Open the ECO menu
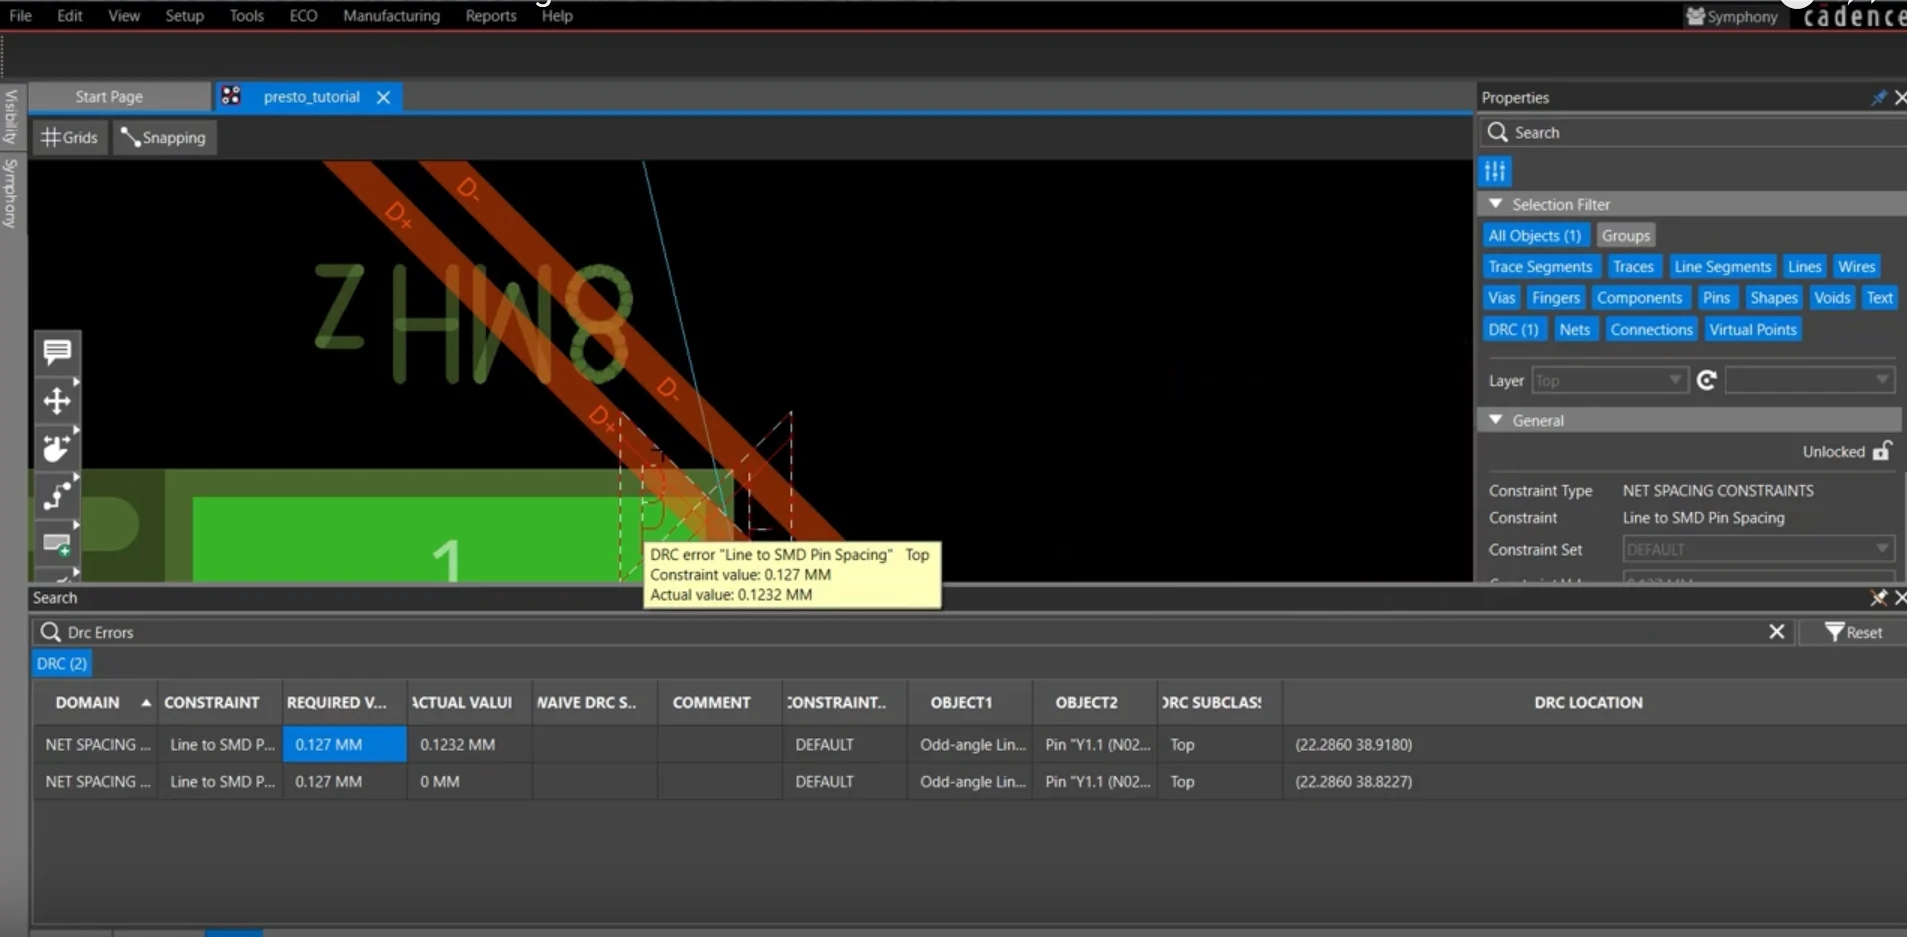 click(x=303, y=16)
